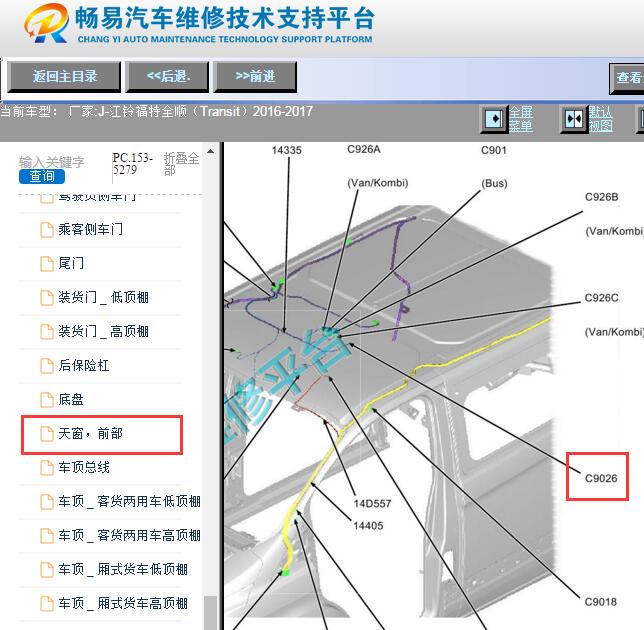
Task: Select the PC.153-5279 entry
Action: (x=133, y=163)
